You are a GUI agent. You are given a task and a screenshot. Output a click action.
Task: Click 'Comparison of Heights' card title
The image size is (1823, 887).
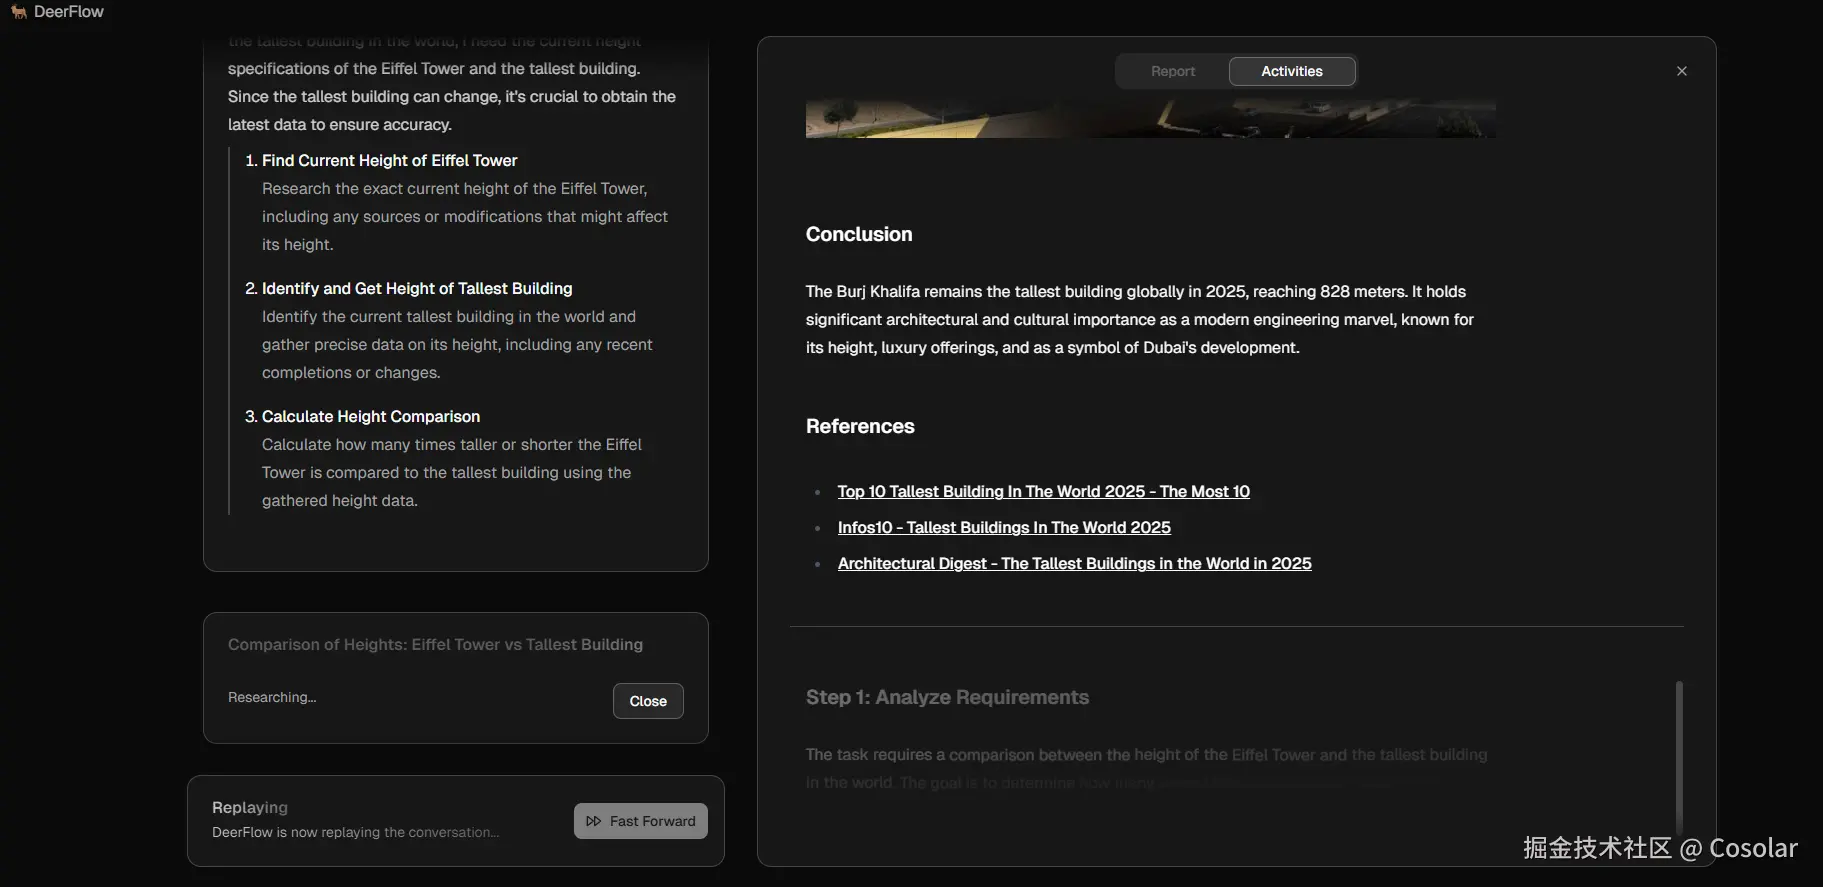coord(435,645)
